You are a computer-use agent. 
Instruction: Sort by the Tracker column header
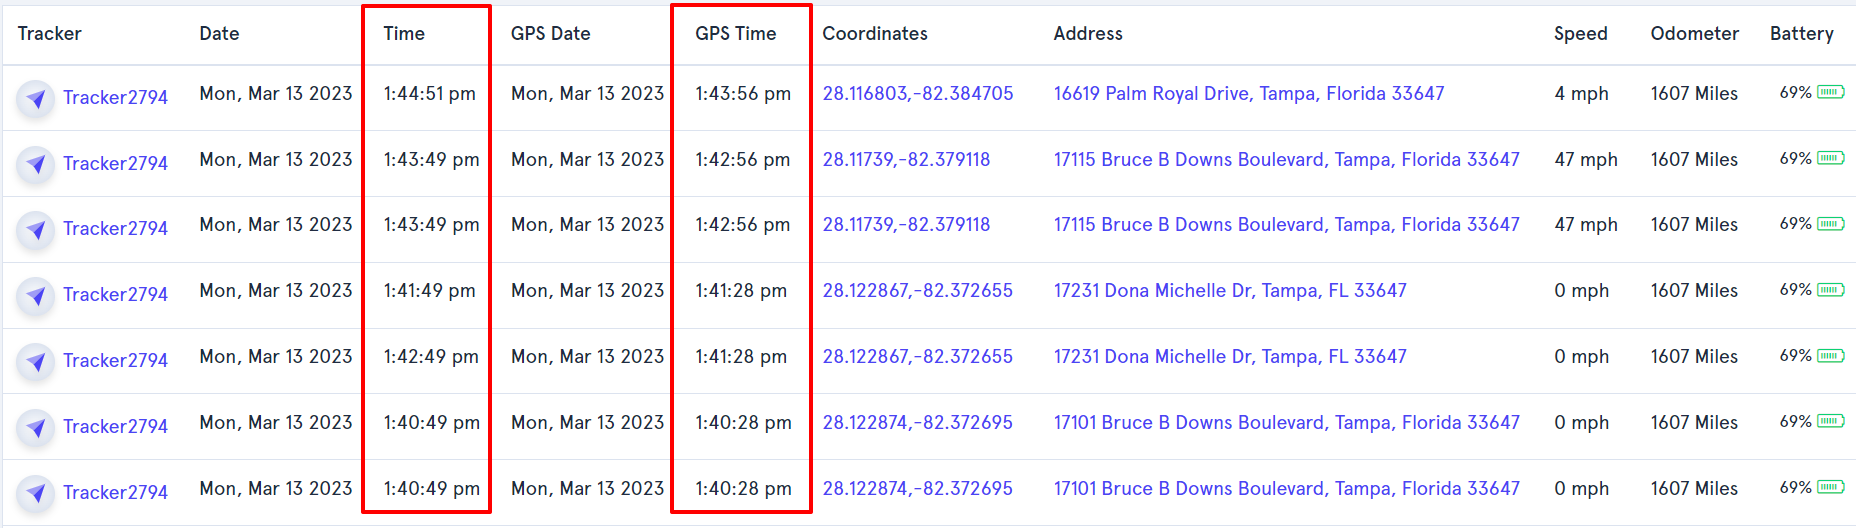point(50,33)
